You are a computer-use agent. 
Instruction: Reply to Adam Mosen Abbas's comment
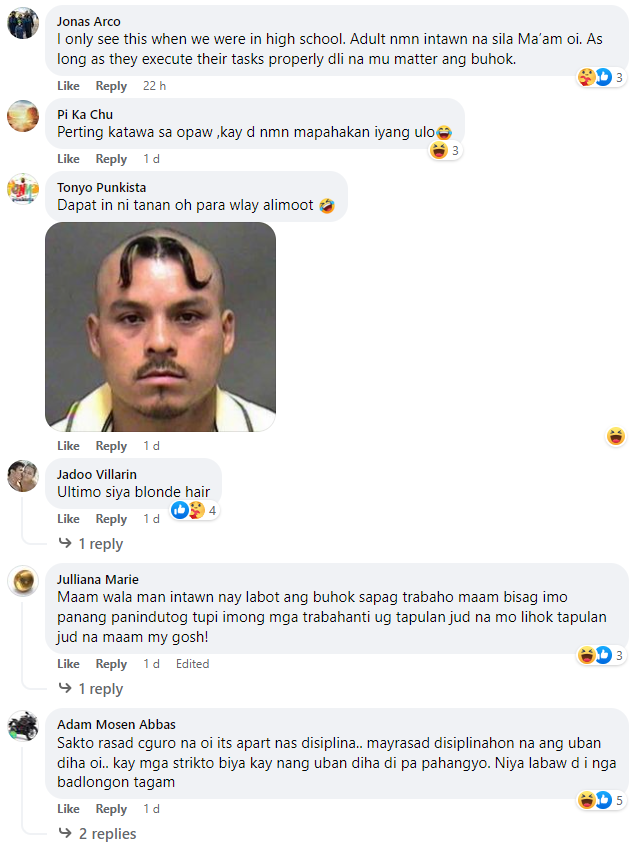point(111,808)
